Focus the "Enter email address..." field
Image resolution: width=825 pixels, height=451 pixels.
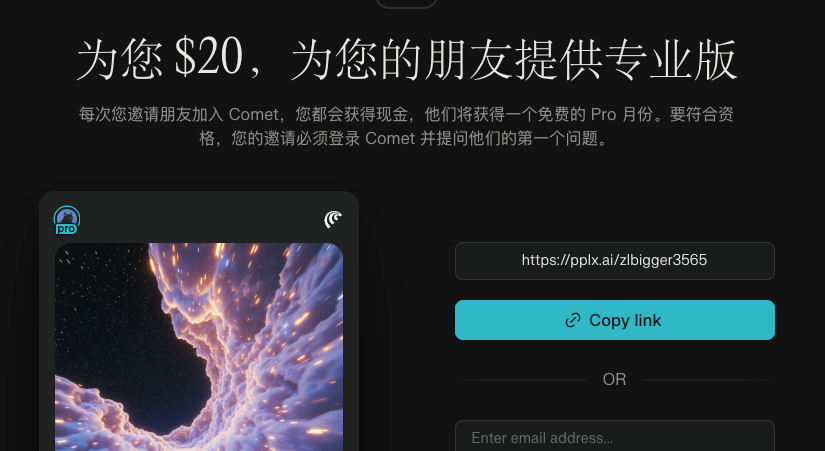615,436
